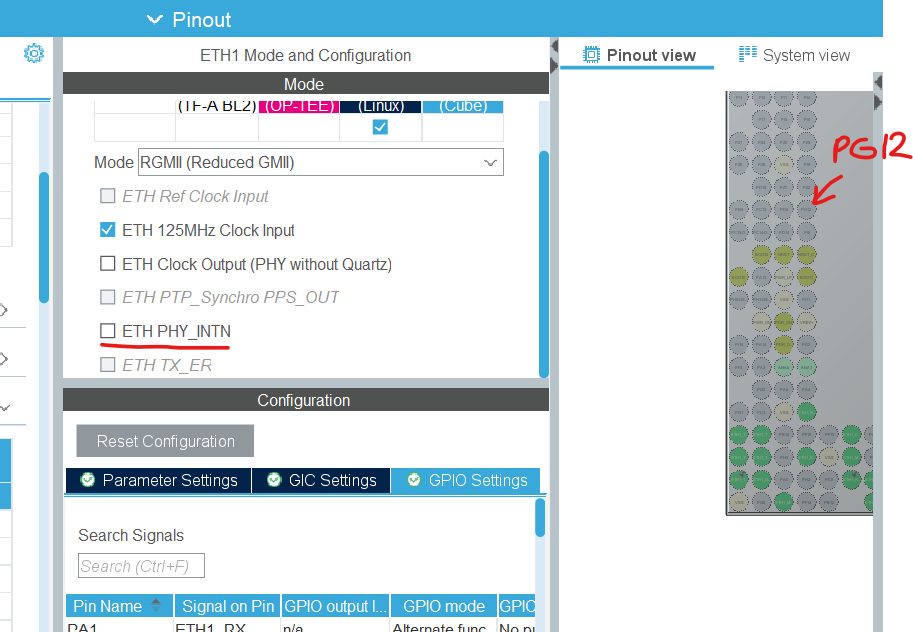
Task: Select the PD14 pin on the chip
Action: (x=784, y=232)
